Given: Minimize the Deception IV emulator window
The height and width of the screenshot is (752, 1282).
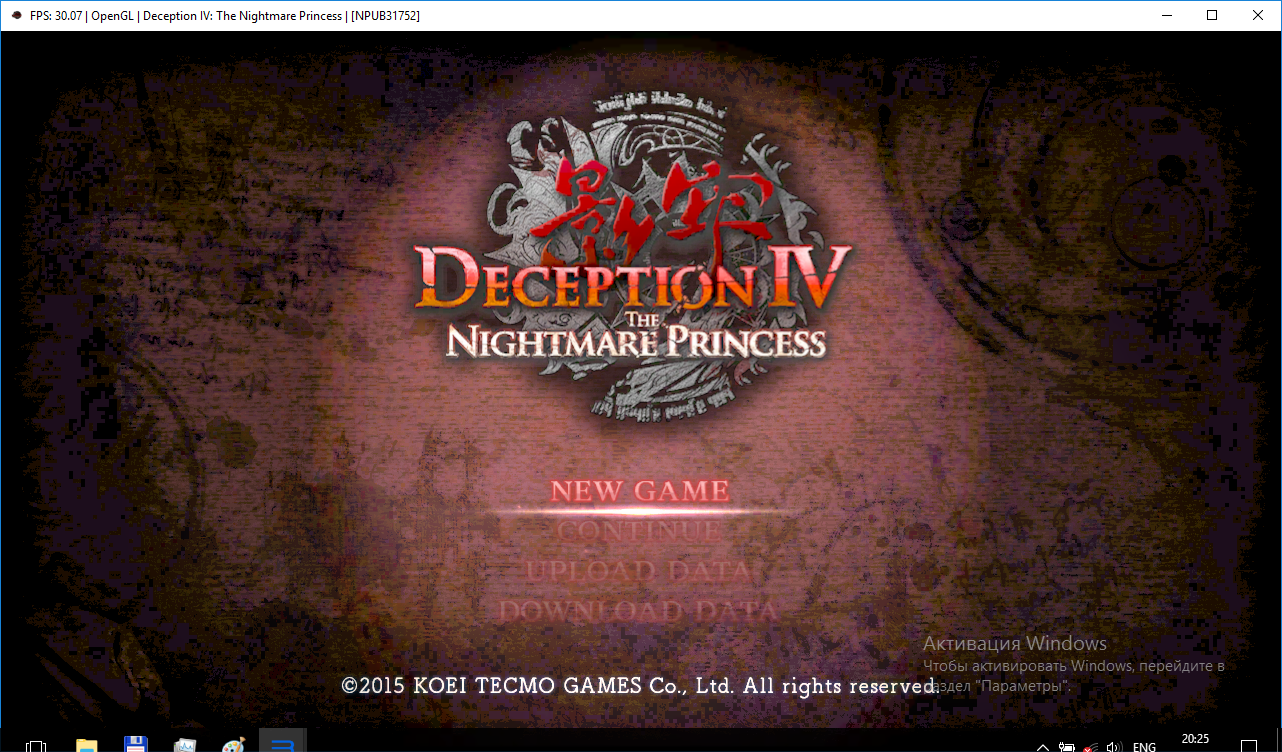Looking at the screenshot, I should click(1166, 15).
